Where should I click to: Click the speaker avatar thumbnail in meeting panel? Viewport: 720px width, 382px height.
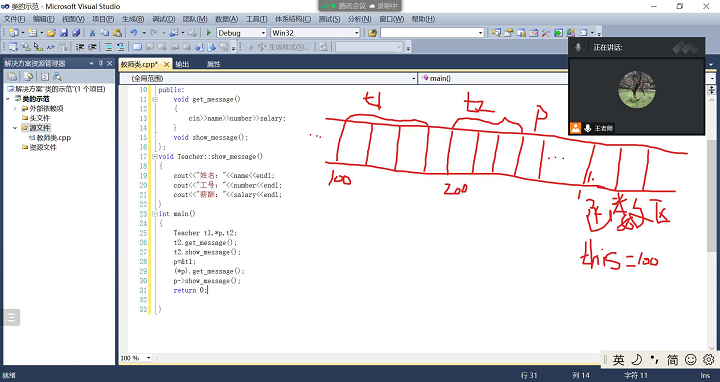click(636, 90)
